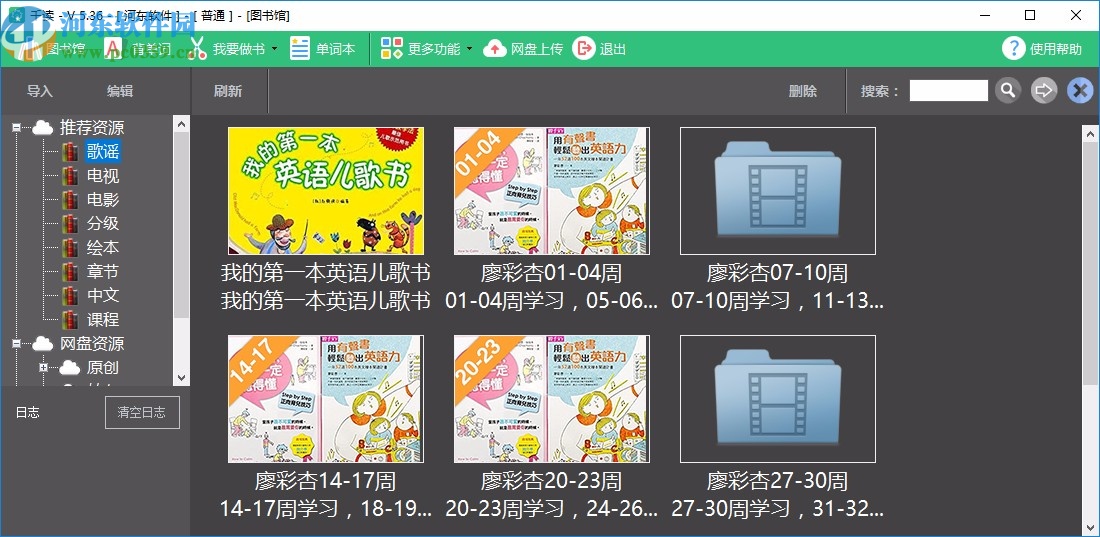Open the 我要做书 dropdown arrow
The image size is (1100, 537).
[x=274, y=49]
